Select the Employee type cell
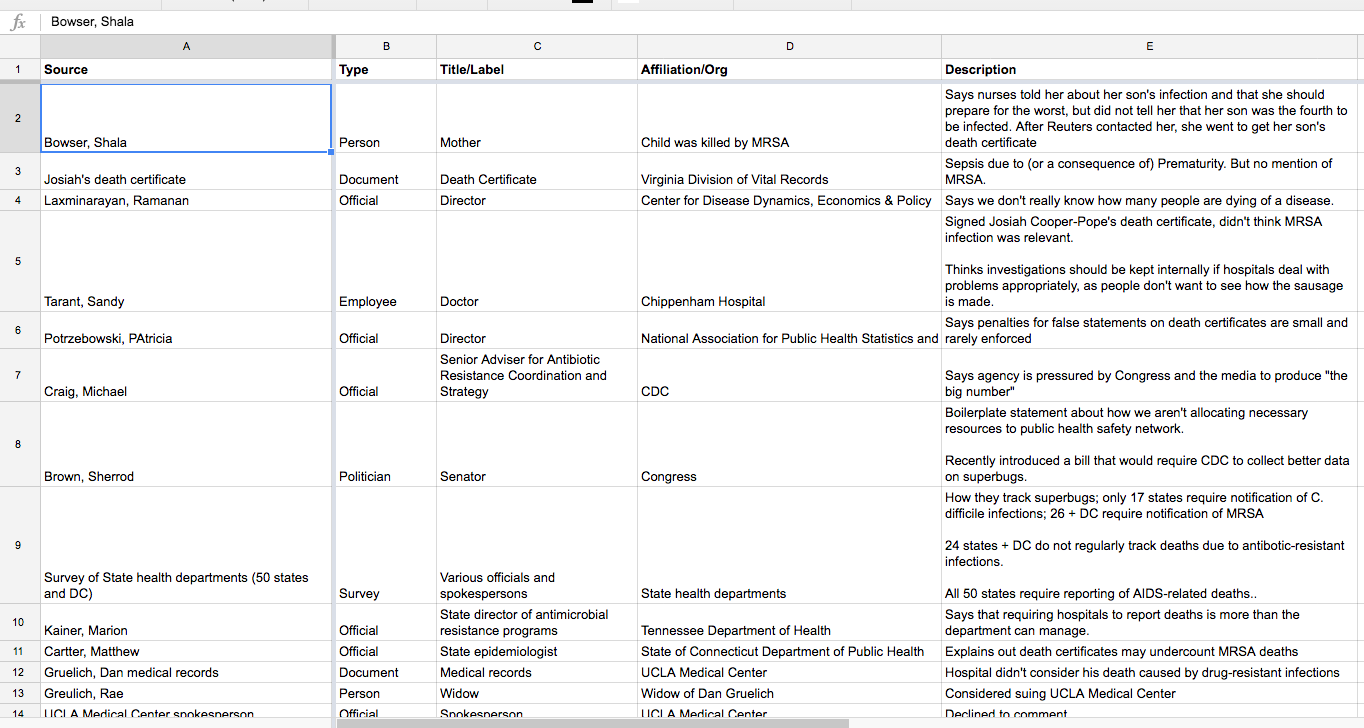This screenshot has height=728, width=1364. (386, 261)
